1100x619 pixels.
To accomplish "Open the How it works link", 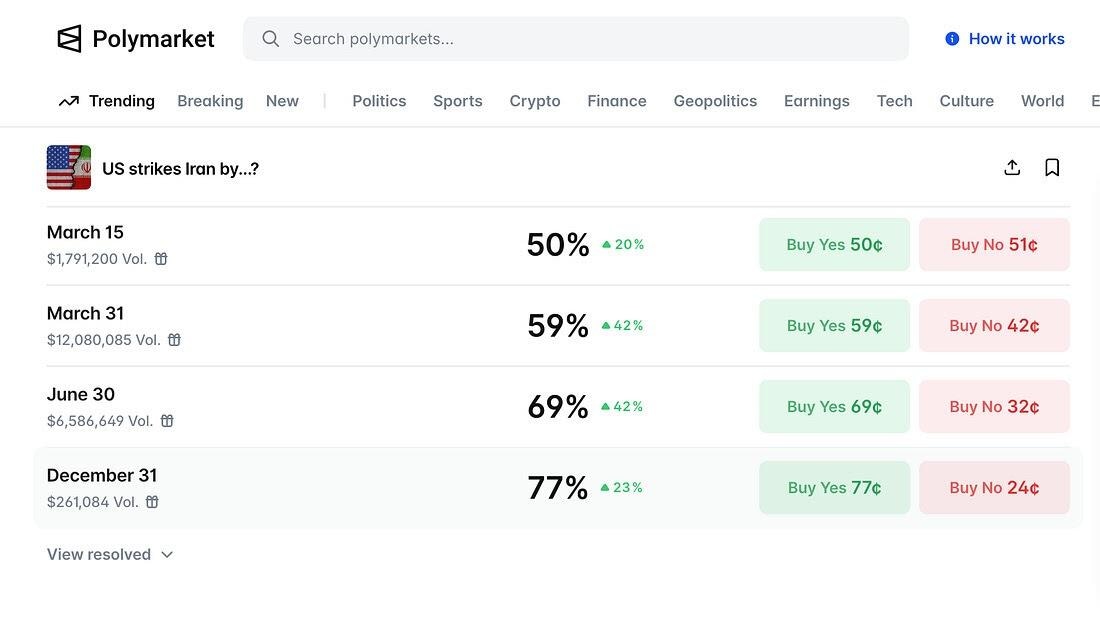I will [x=1005, y=39].
